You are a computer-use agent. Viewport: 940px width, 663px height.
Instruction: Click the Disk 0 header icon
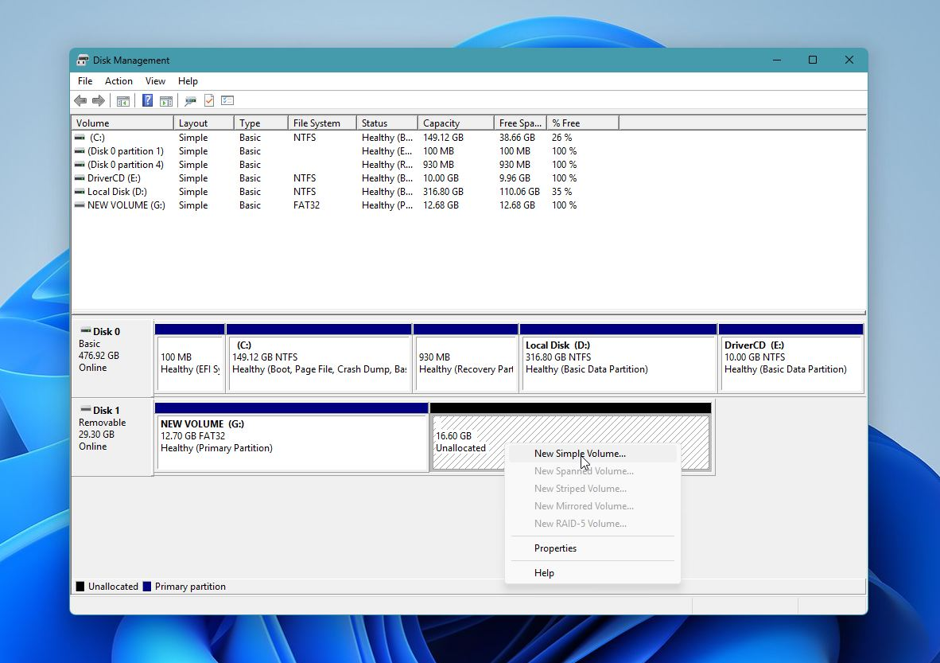86,331
